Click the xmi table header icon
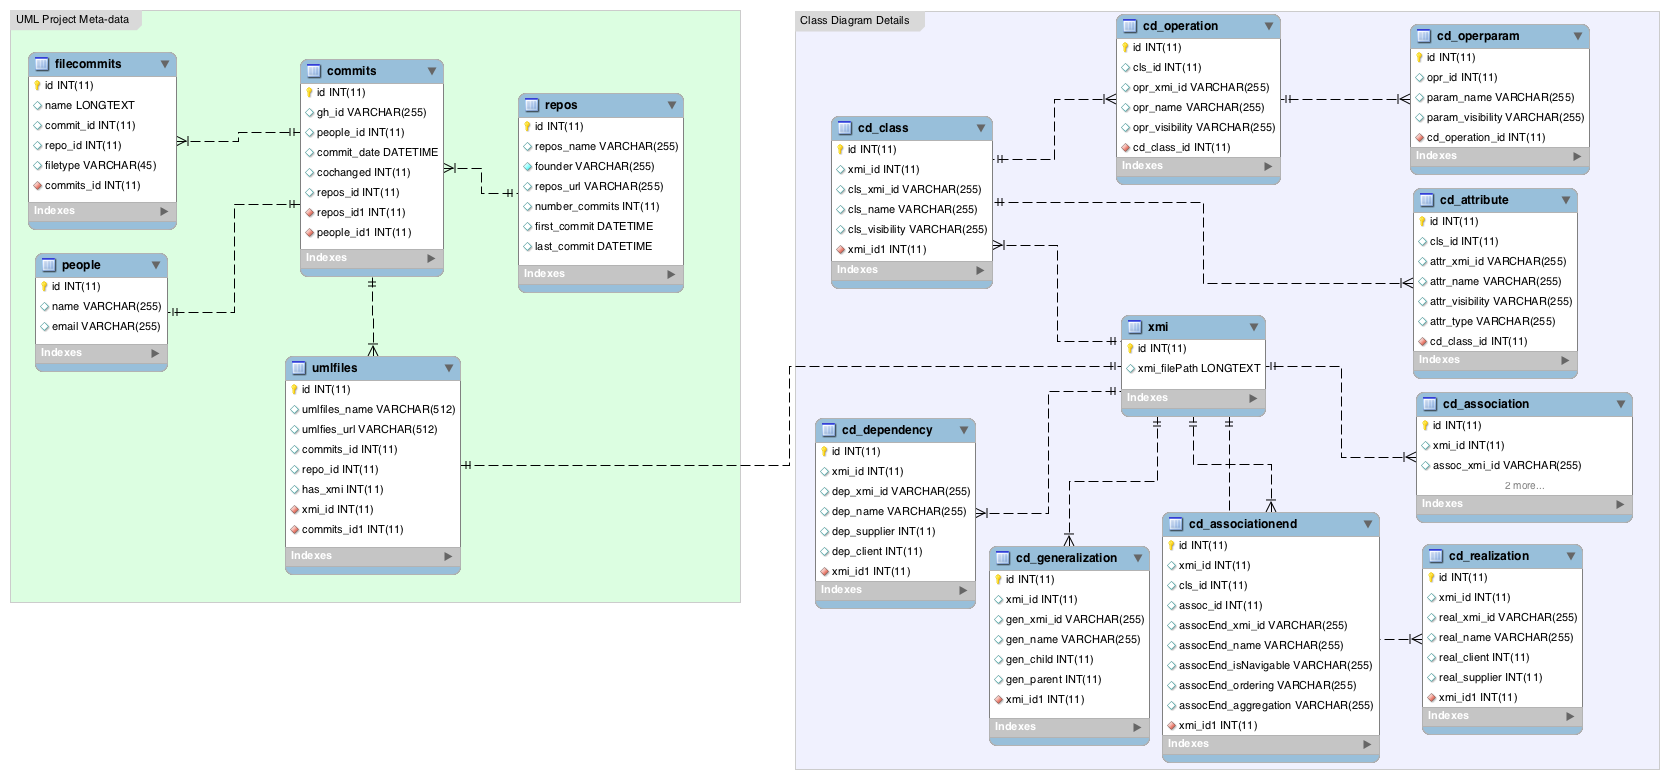The width and height of the screenshot is (1669, 779). point(1135,327)
